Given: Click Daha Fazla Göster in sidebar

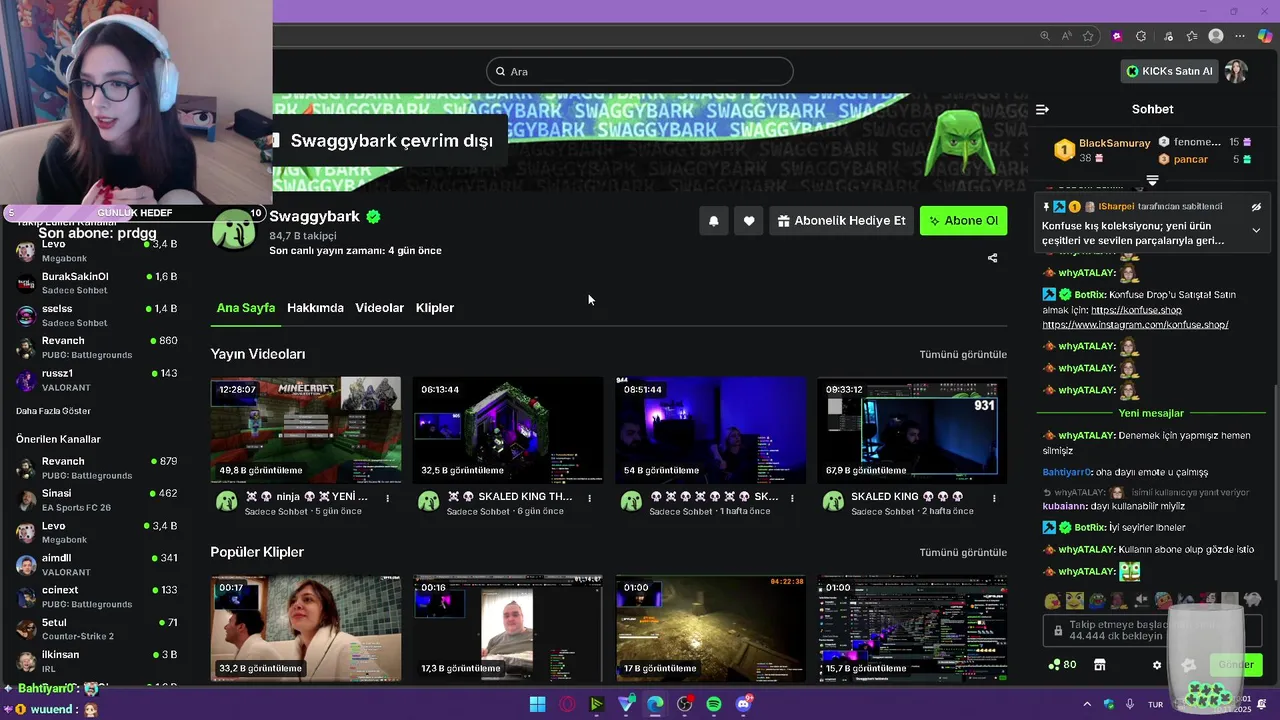Looking at the screenshot, I should click(53, 411).
